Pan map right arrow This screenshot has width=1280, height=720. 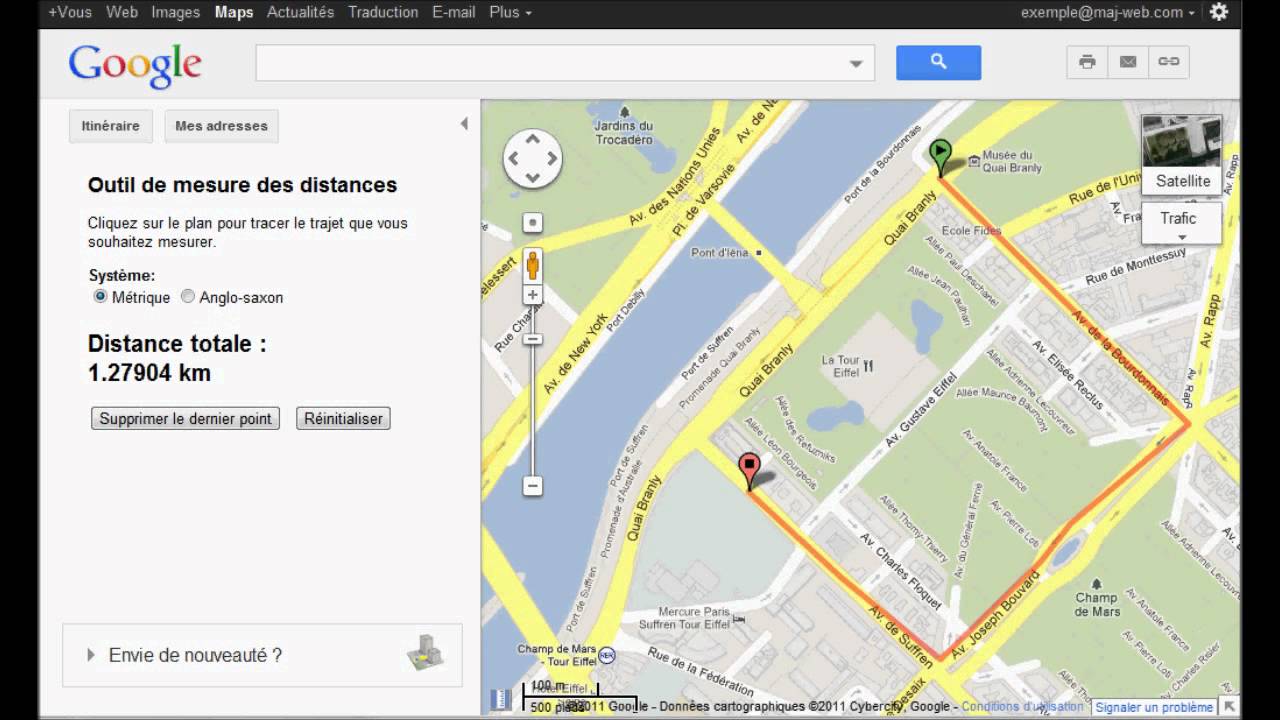click(x=552, y=158)
